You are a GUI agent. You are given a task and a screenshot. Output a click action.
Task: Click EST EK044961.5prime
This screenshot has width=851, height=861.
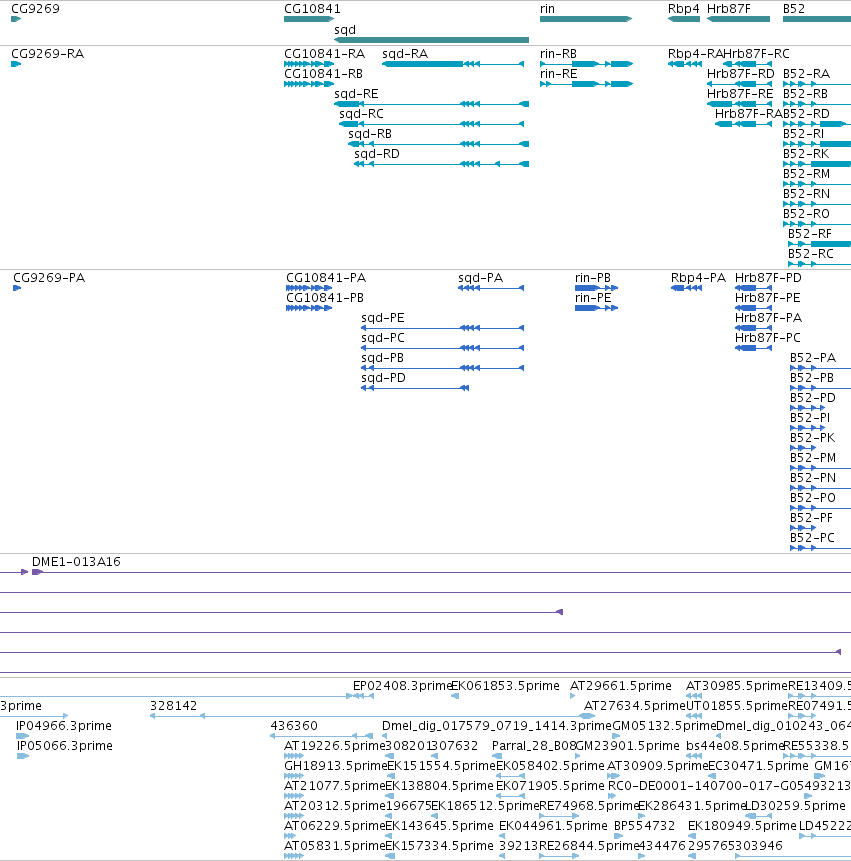click(502, 836)
